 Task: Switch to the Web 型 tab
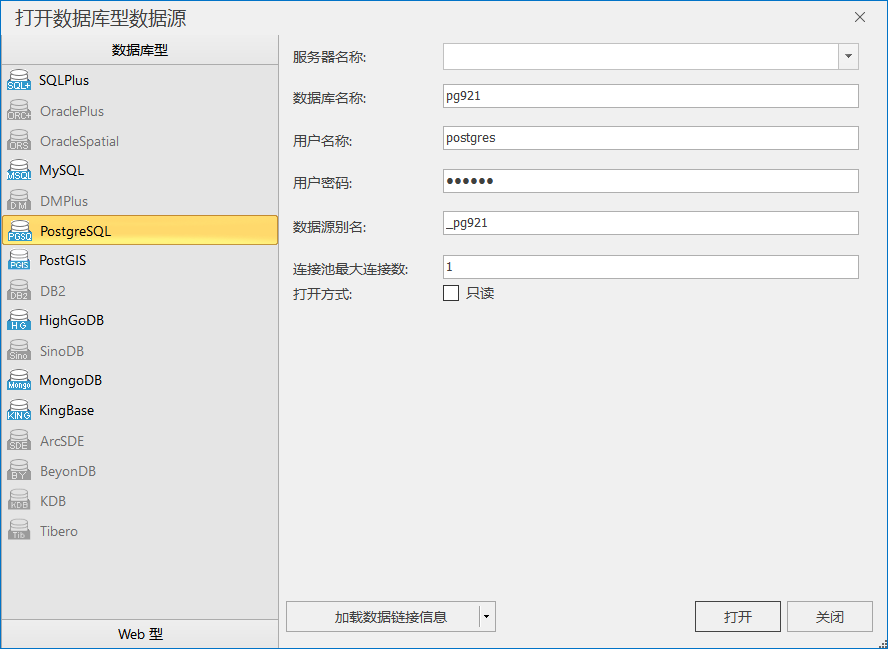(140, 634)
